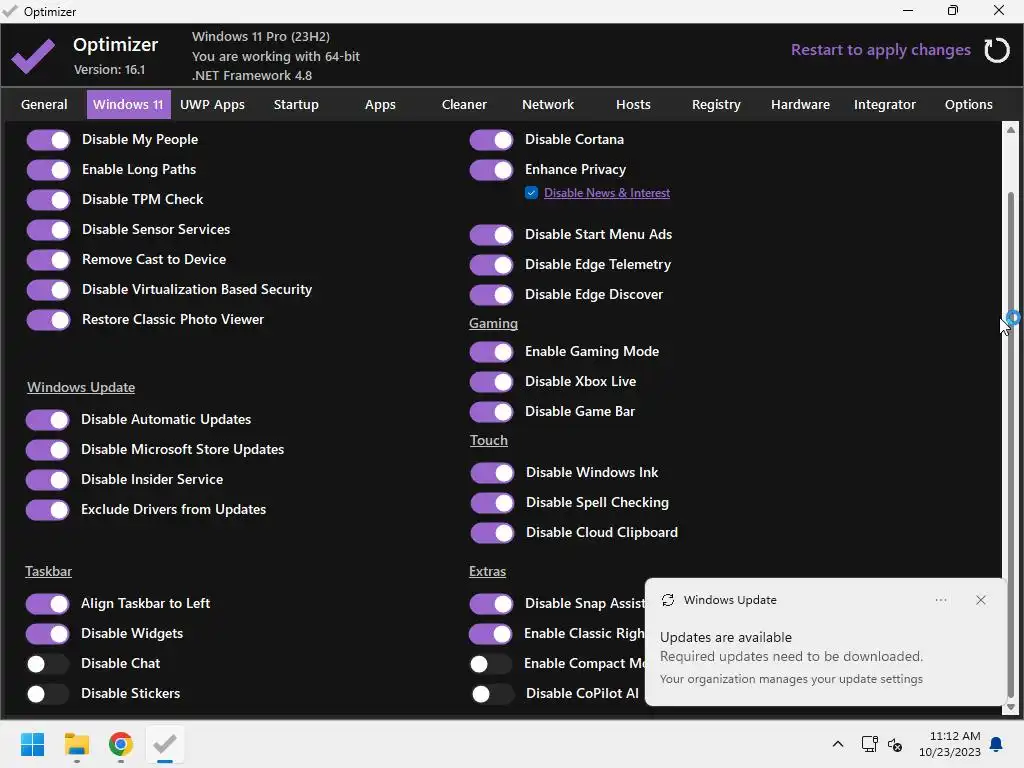Image resolution: width=1024 pixels, height=768 pixels.
Task: Go to the Hosts tab
Action: coord(633,104)
